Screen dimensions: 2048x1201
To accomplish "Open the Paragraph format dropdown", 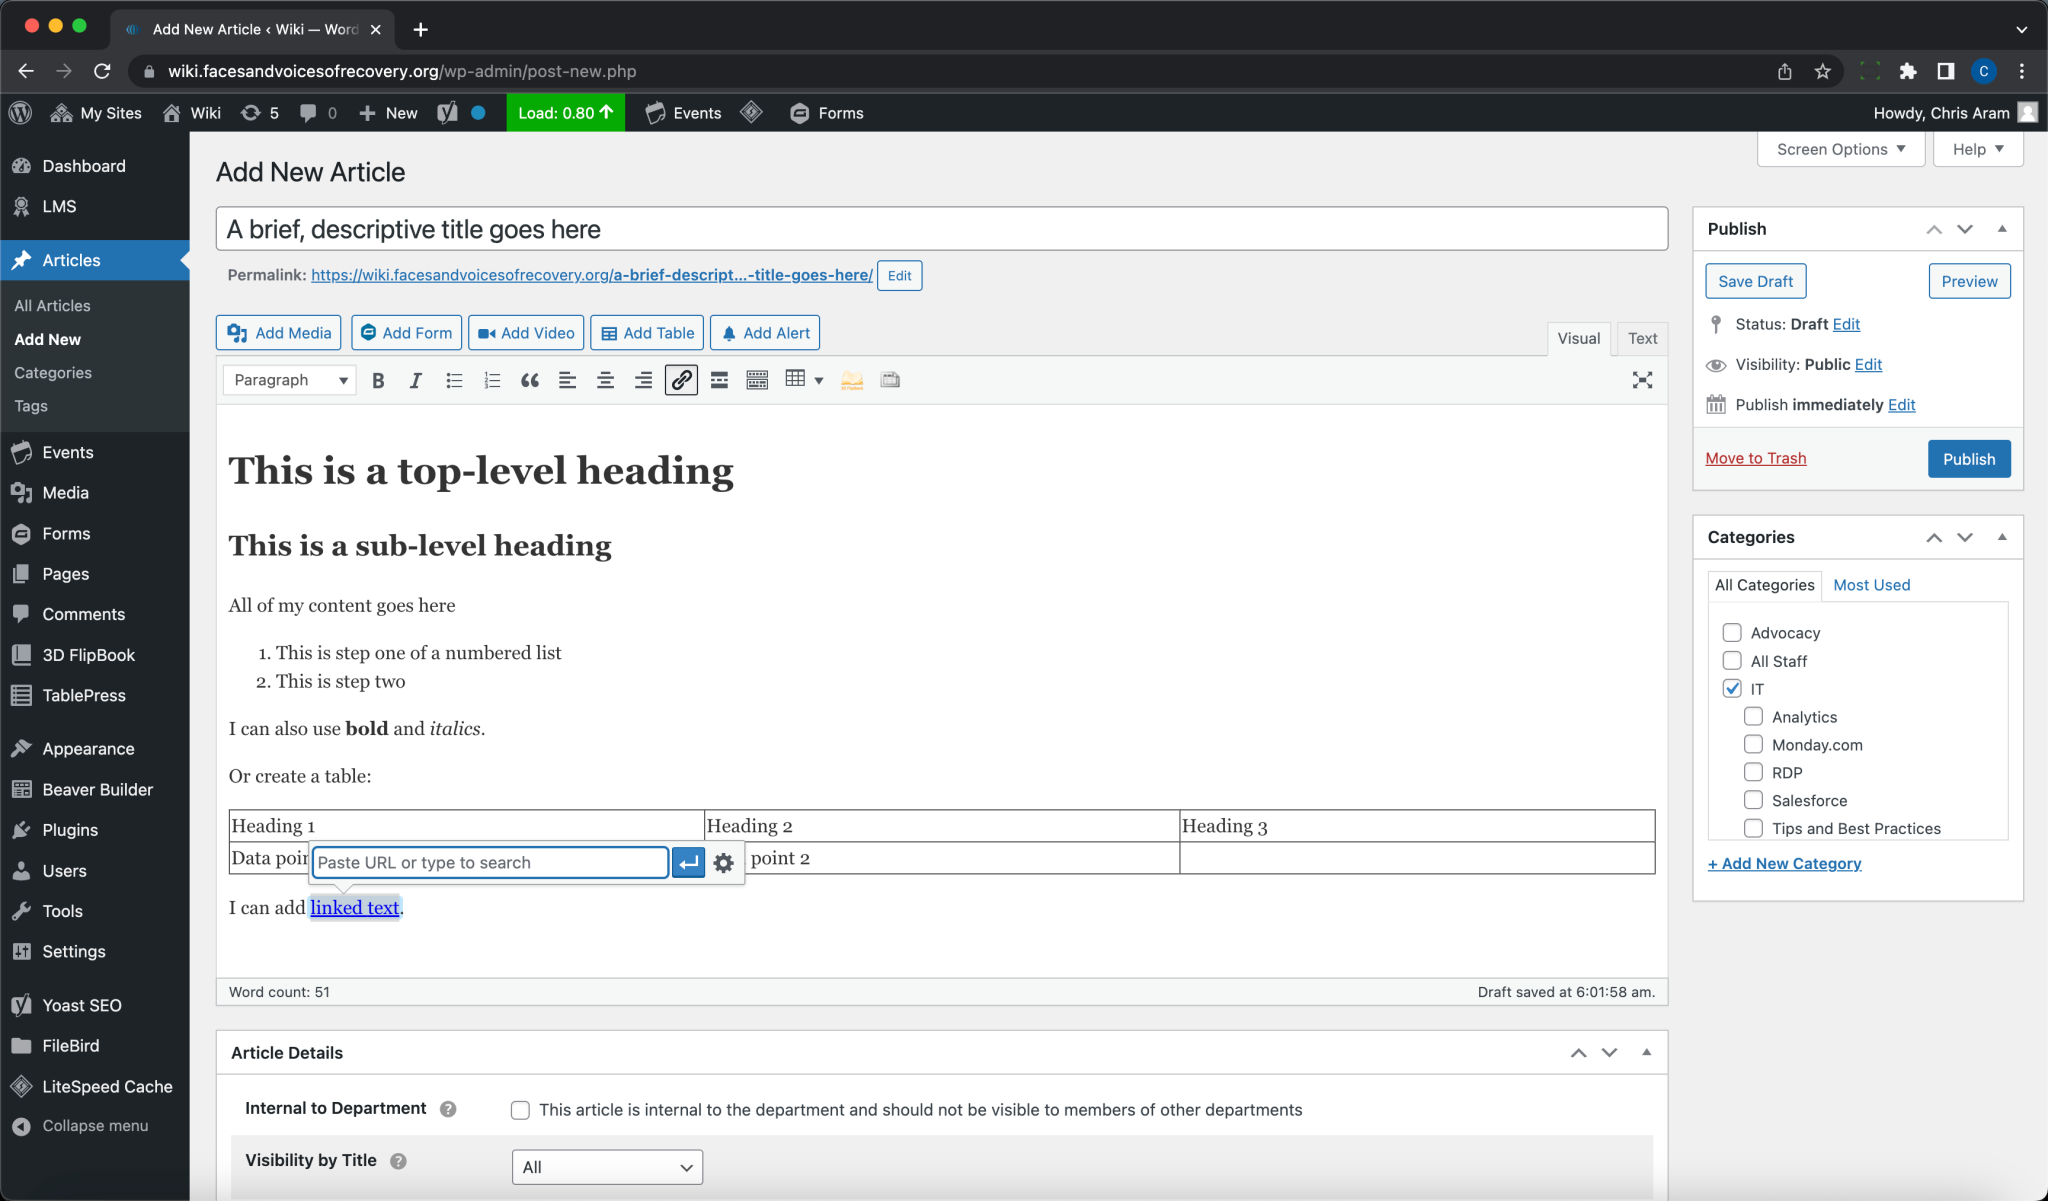I will (x=290, y=380).
